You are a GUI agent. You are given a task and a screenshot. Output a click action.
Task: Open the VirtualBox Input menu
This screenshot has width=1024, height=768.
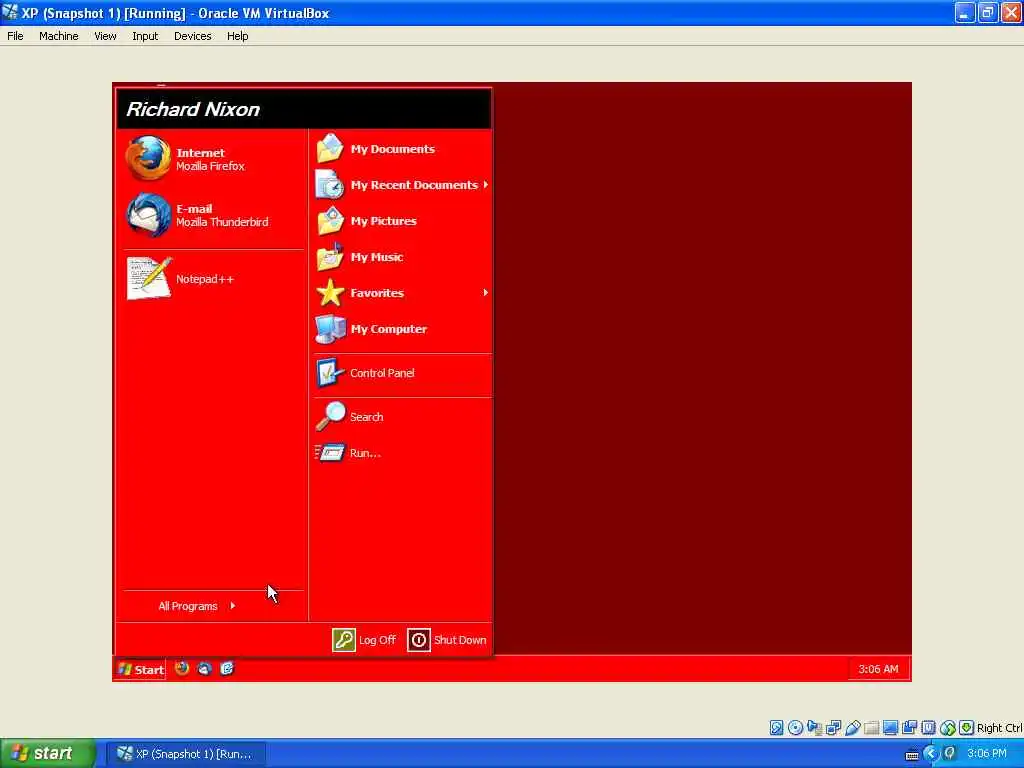click(x=145, y=36)
